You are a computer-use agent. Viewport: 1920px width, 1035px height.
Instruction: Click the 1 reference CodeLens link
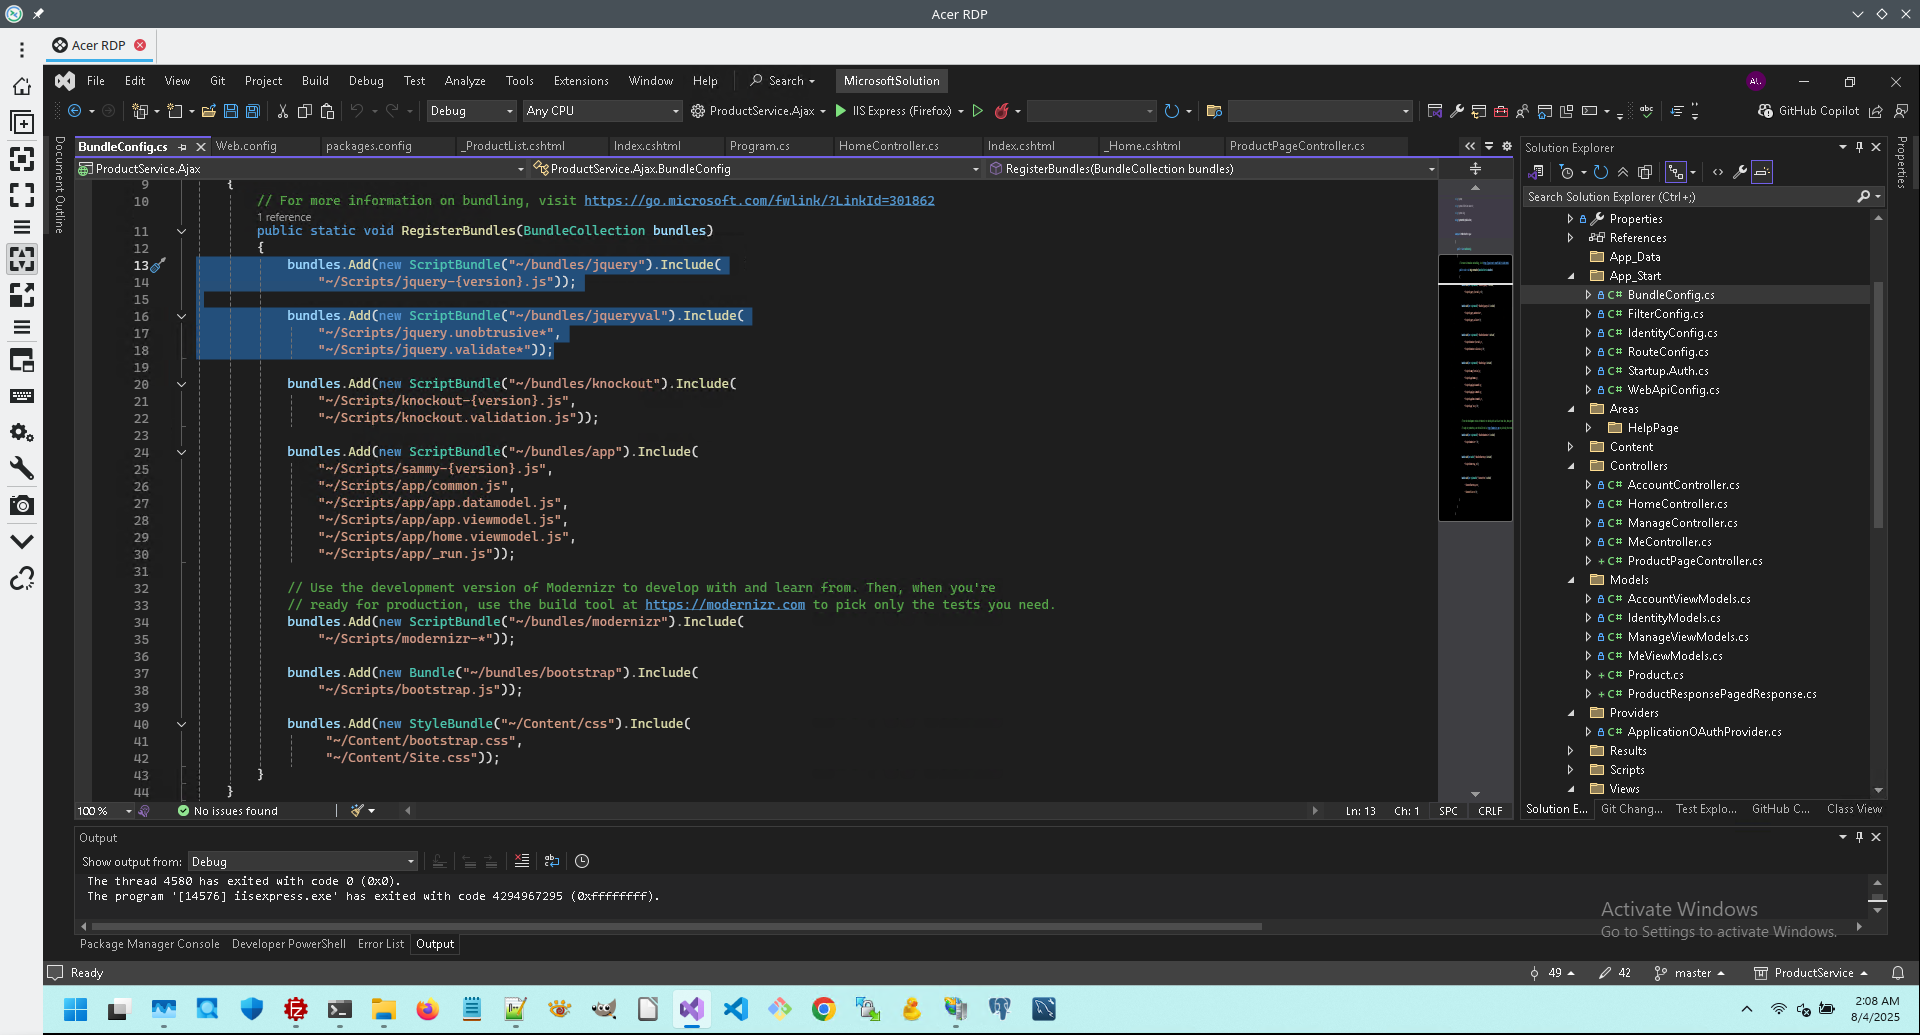click(x=284, y=217)
